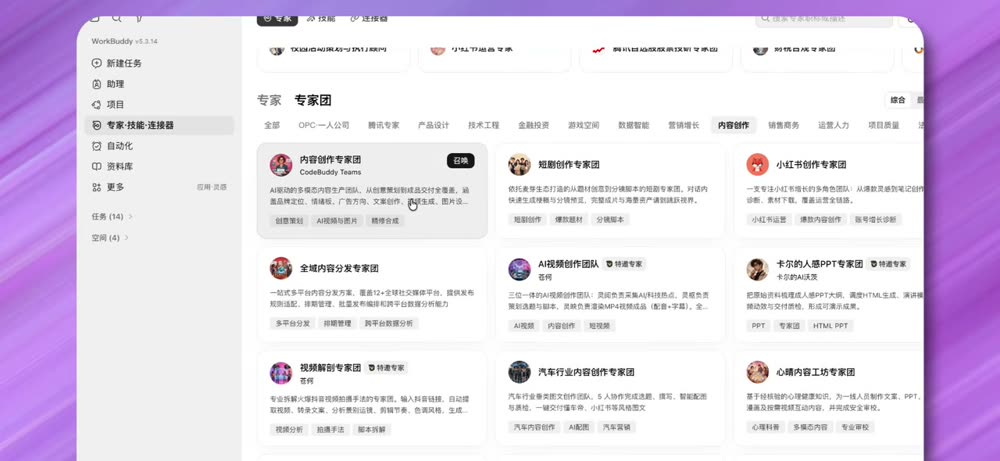This screenshot has height=461, width=1000.
Task: Expand the 任务 (14) section
Action: [112, 217]
